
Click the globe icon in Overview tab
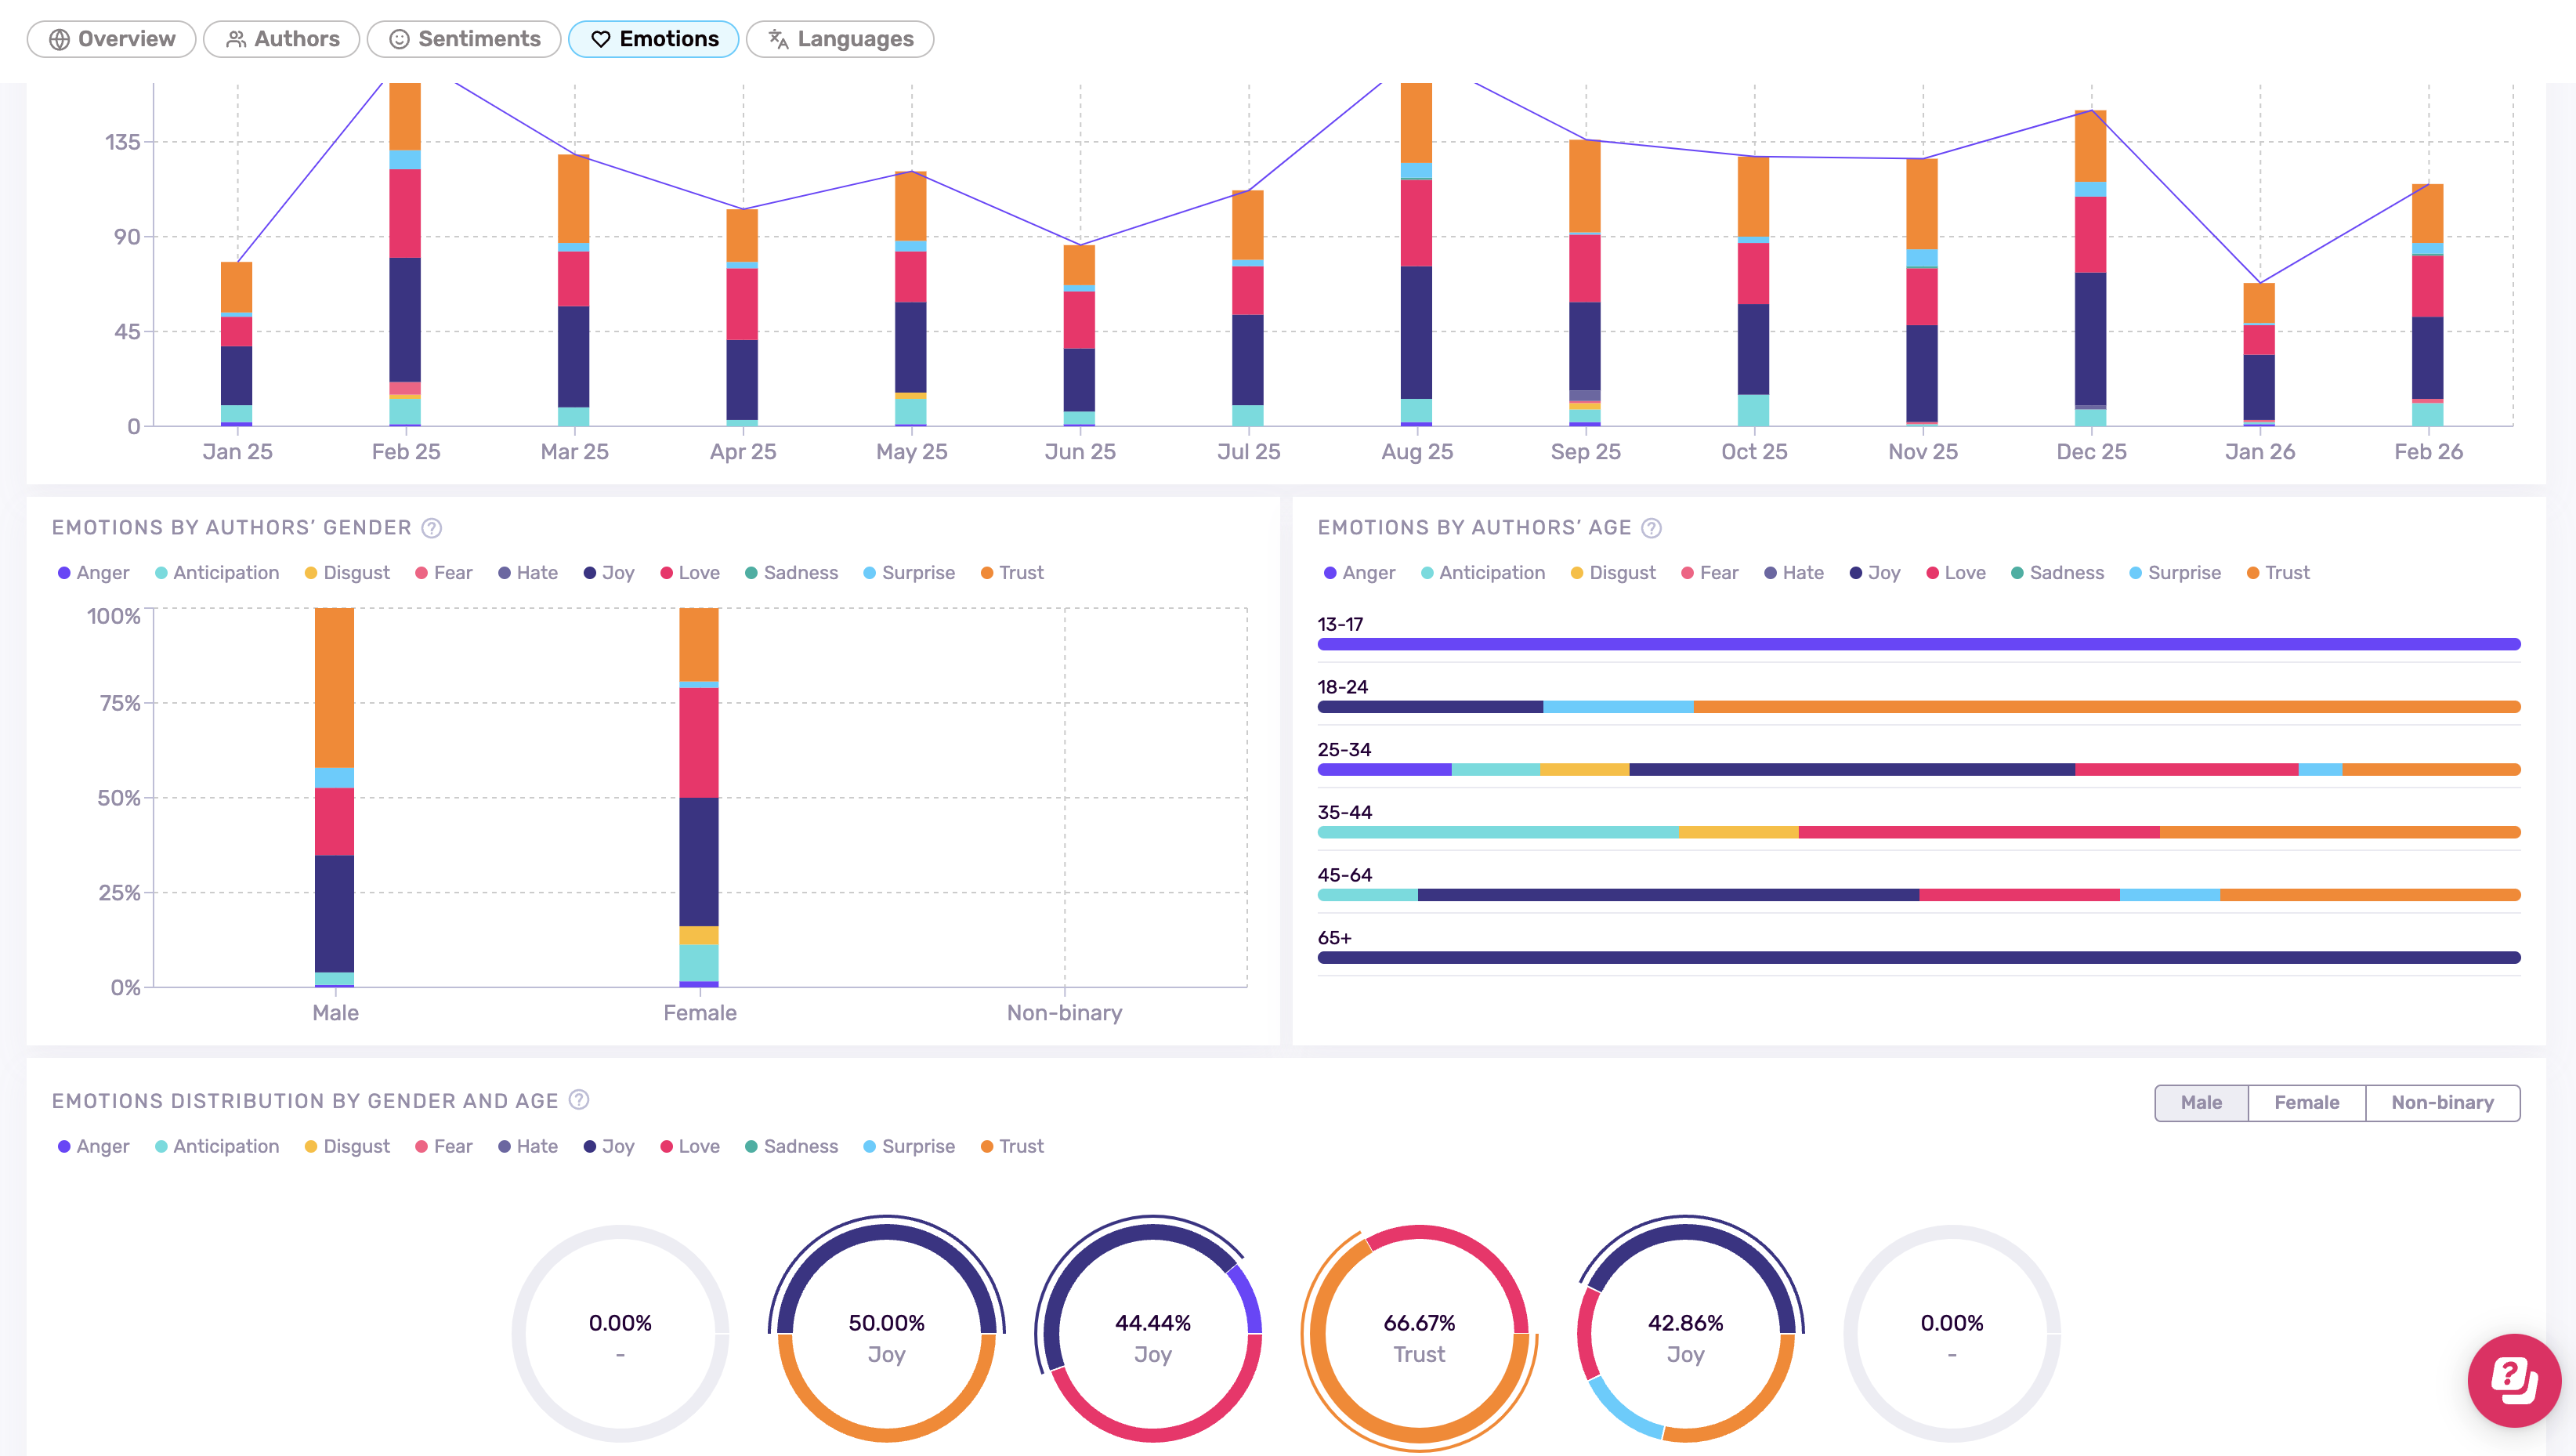[x=59, y=39]
